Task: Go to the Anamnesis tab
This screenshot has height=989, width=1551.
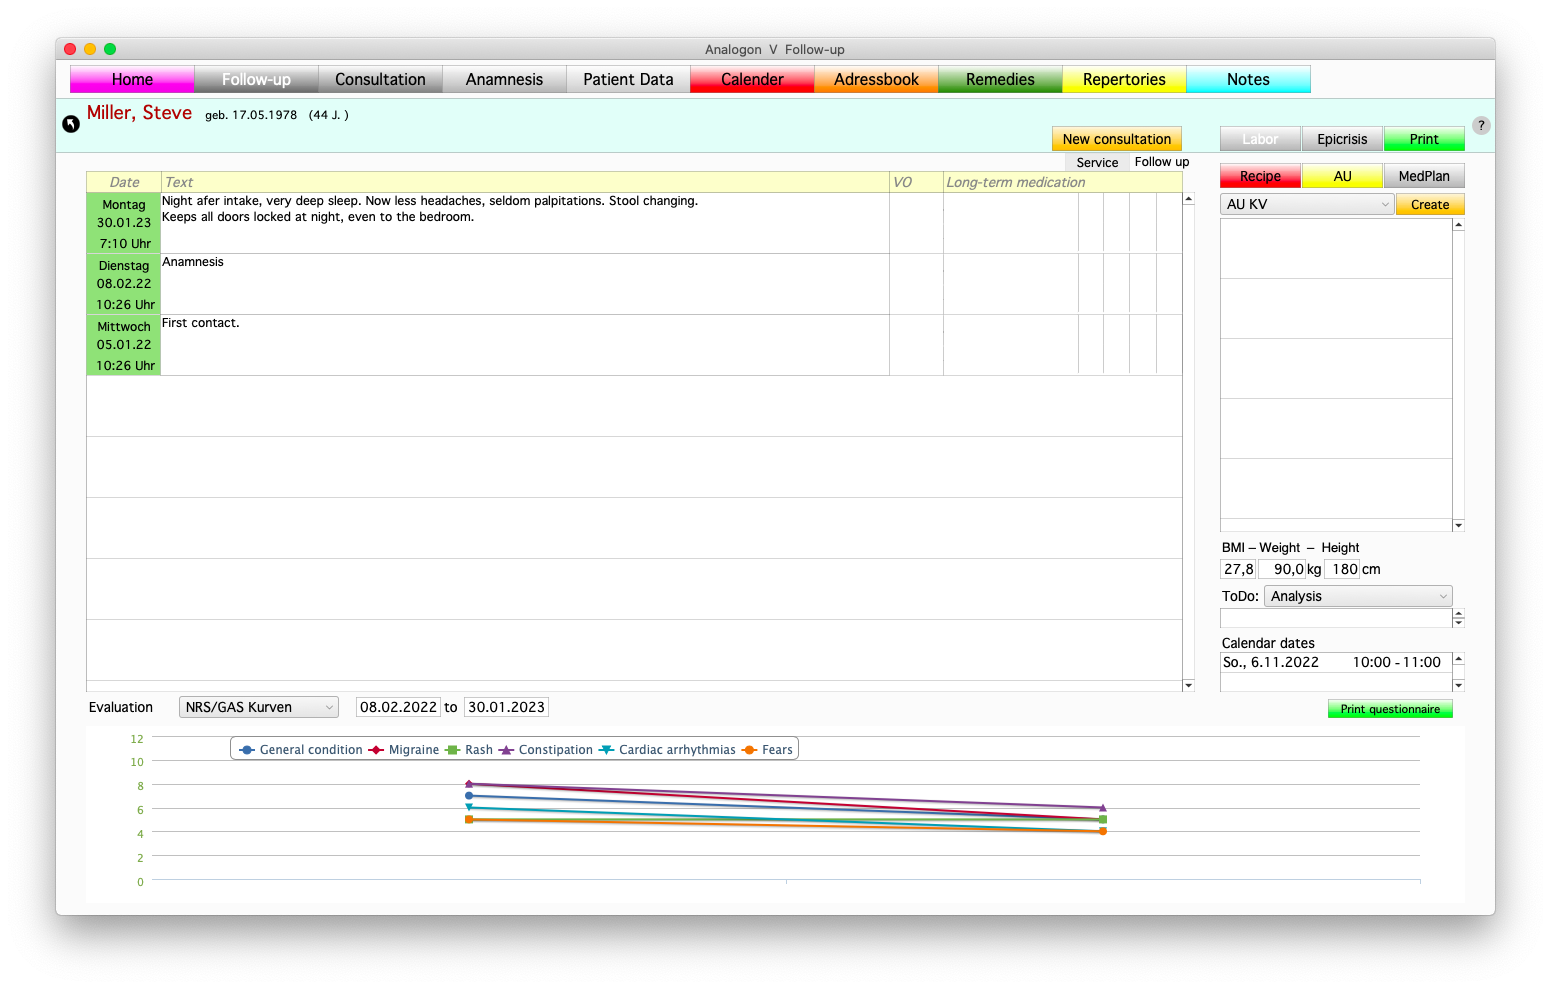Action: pyautogui.click(x=504, y=79)
